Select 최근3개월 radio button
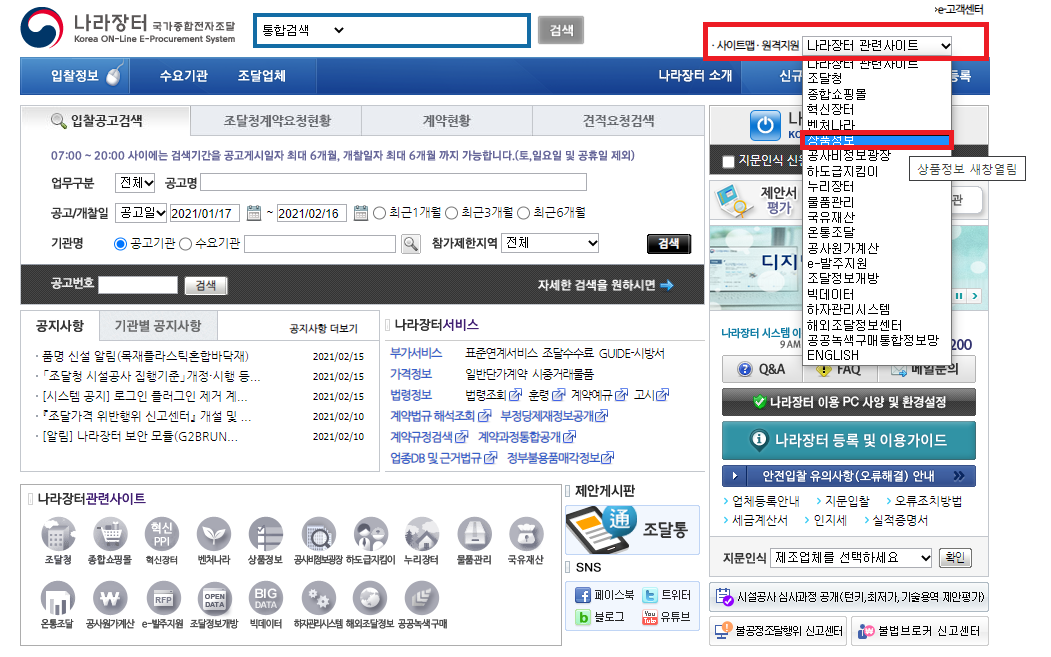 click(452, 213)
